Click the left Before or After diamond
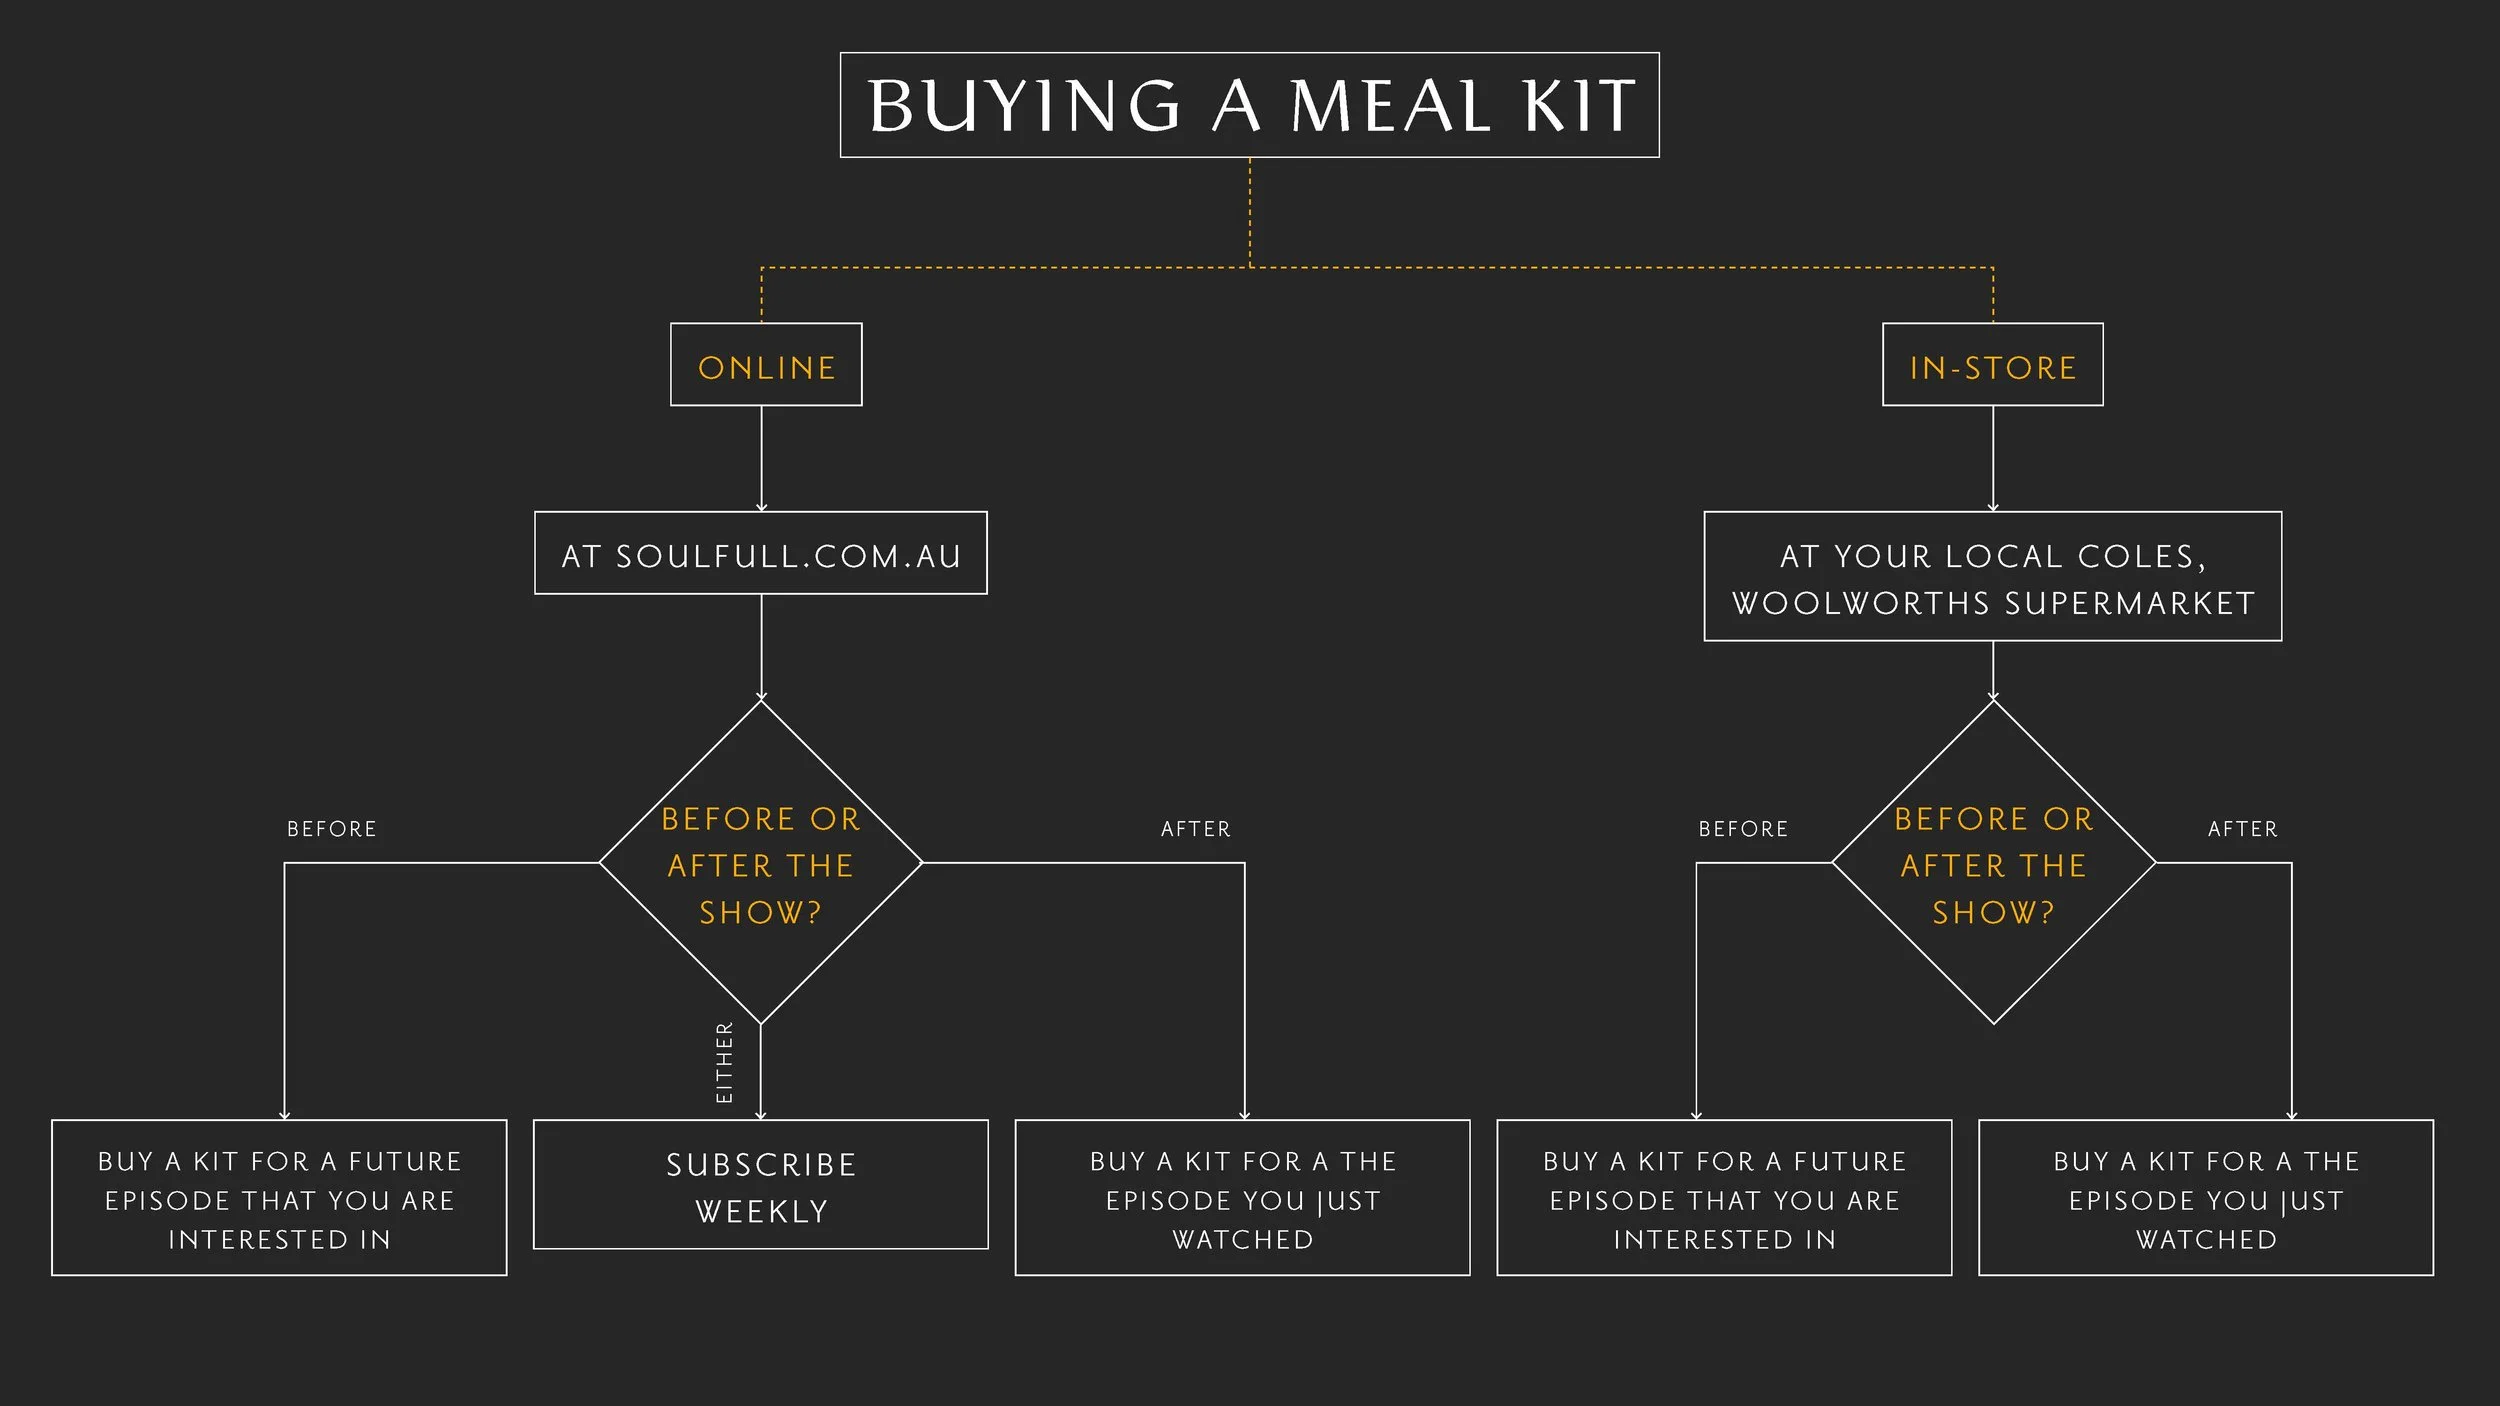2500x1406 pixels. 761,862
